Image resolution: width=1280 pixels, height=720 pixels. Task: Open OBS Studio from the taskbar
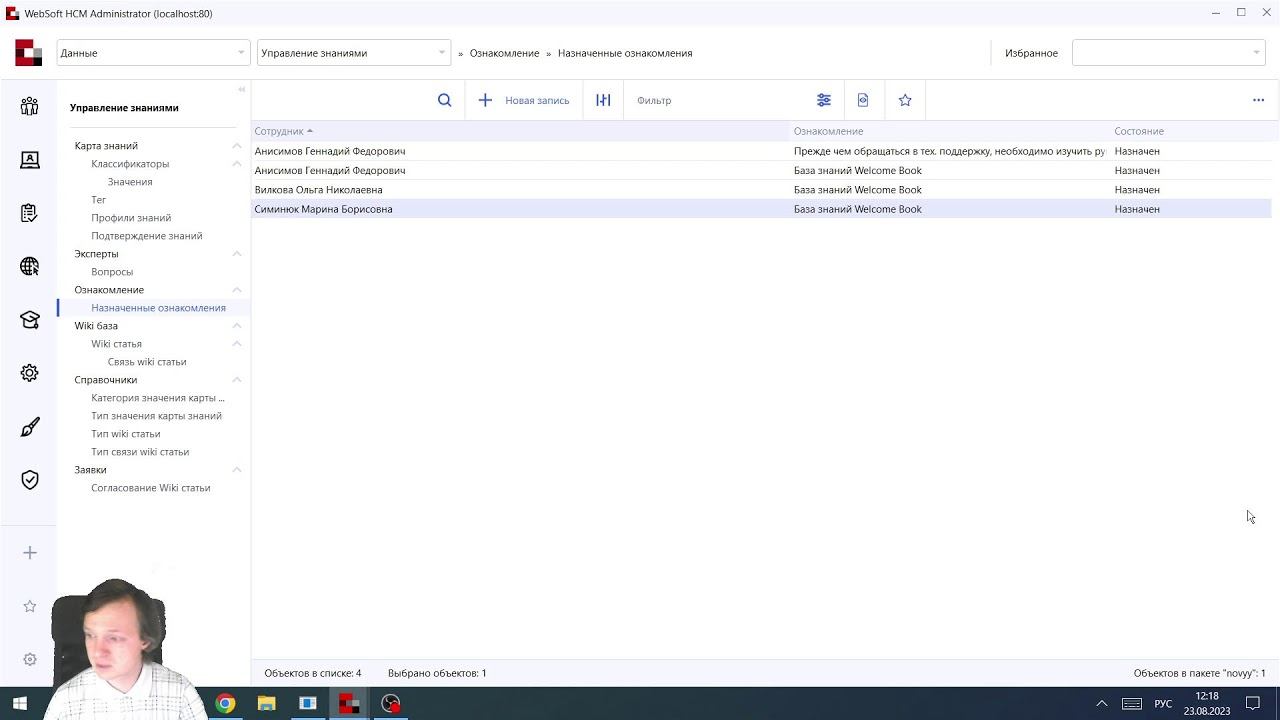pyautogui.click(x=390, y=703)
